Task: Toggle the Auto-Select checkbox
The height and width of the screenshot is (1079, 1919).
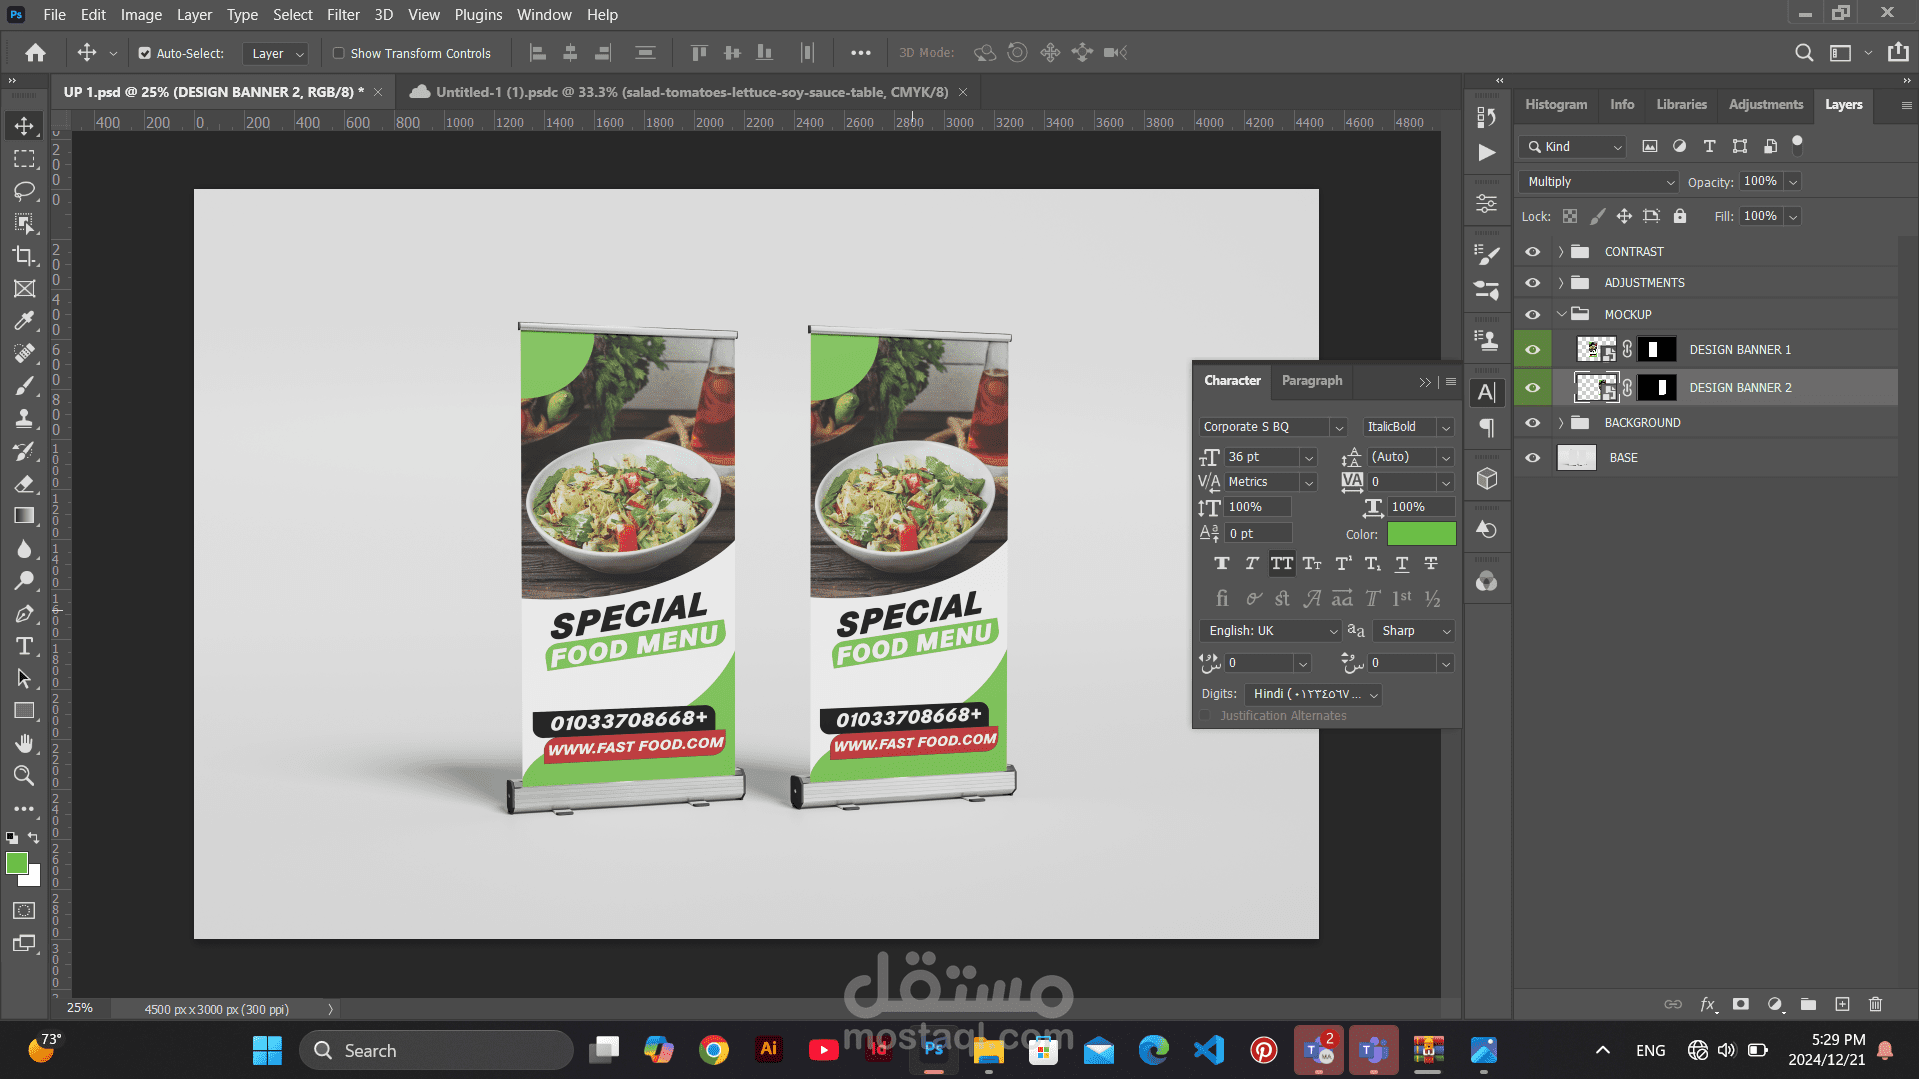Action: [145, 54]
